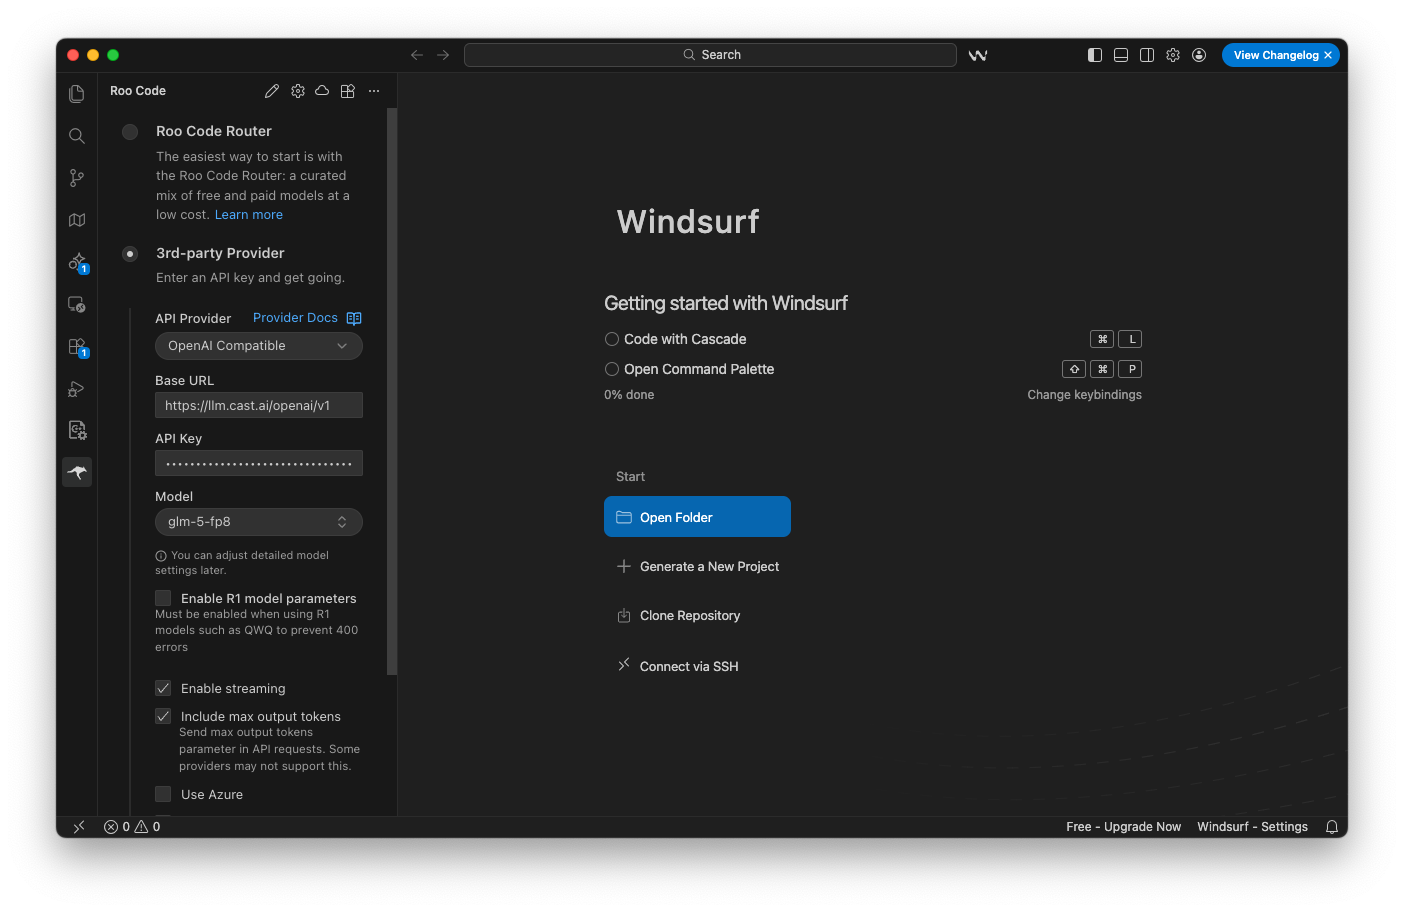Open the Remote Explorer view
Image resolution: width=1404 pixels, height=912 pixels.
pos(77,304)
